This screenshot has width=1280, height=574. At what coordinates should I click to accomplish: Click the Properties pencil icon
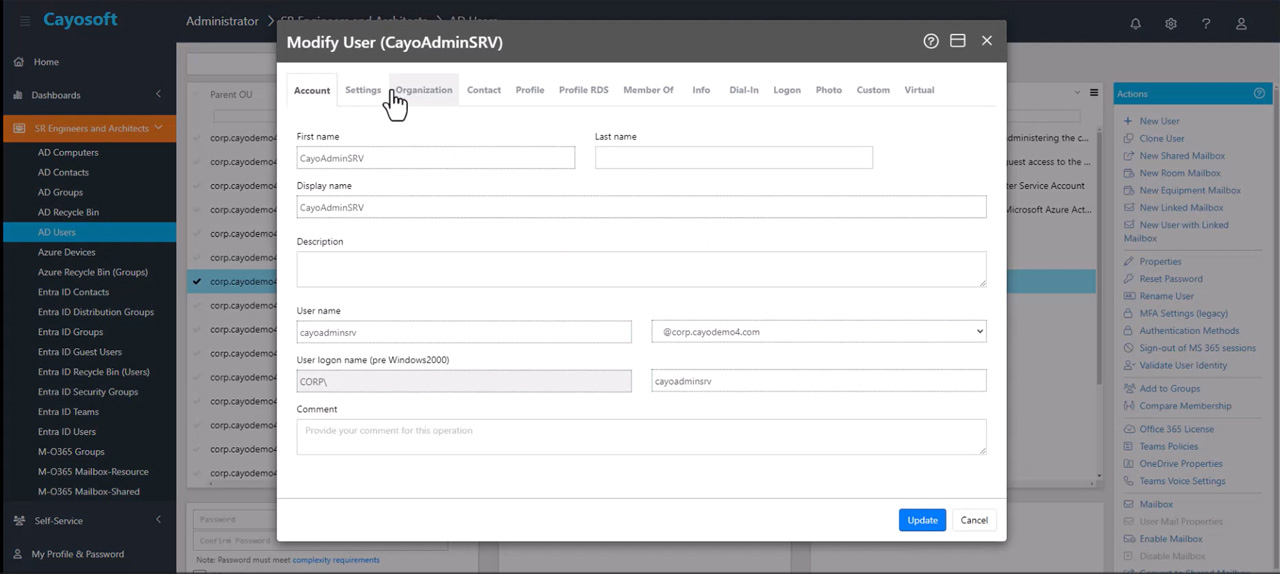point(1129,261)
